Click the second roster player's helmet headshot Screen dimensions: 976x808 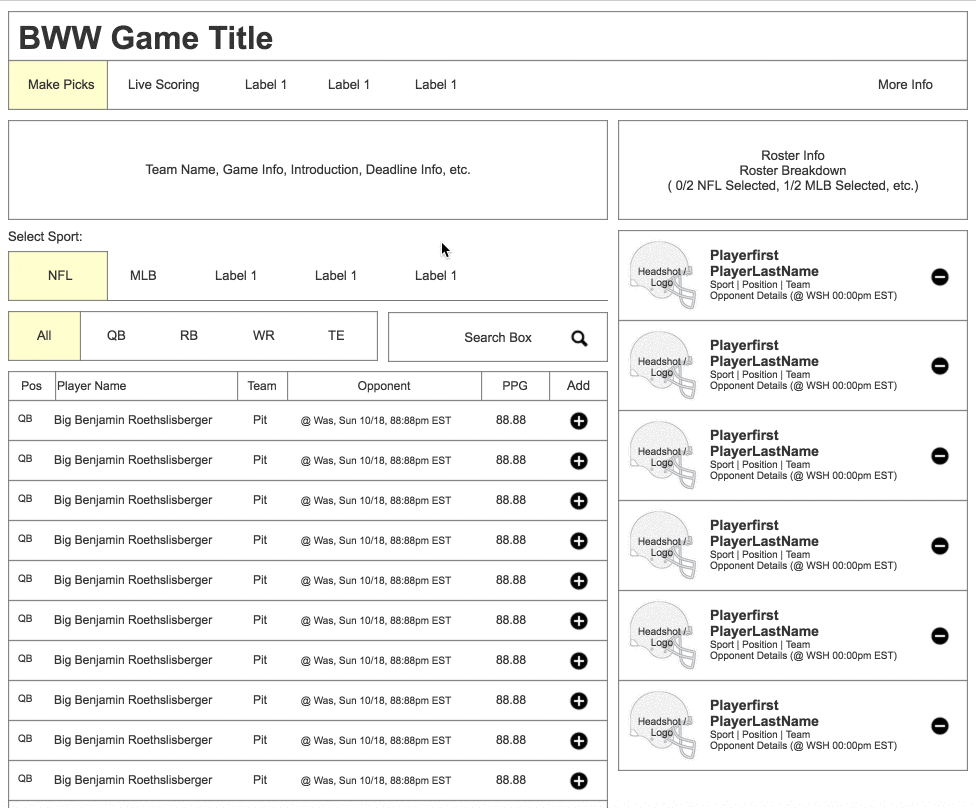click(x=662, y=366)
